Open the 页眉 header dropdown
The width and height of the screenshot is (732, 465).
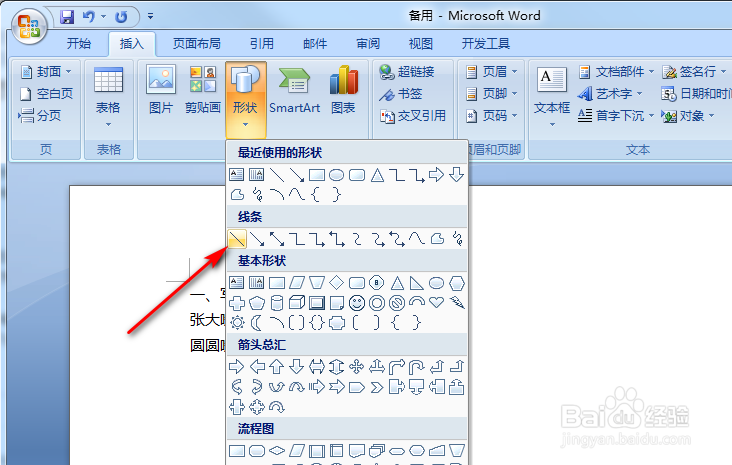[491, 71]
